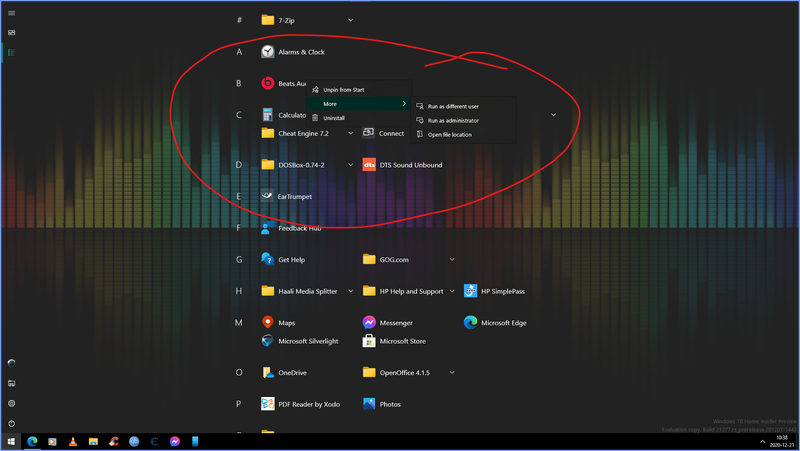This screenshot has width=800, height=451.
Task: Open Alarms & Clock app
Action: click(x=293, y=52)
